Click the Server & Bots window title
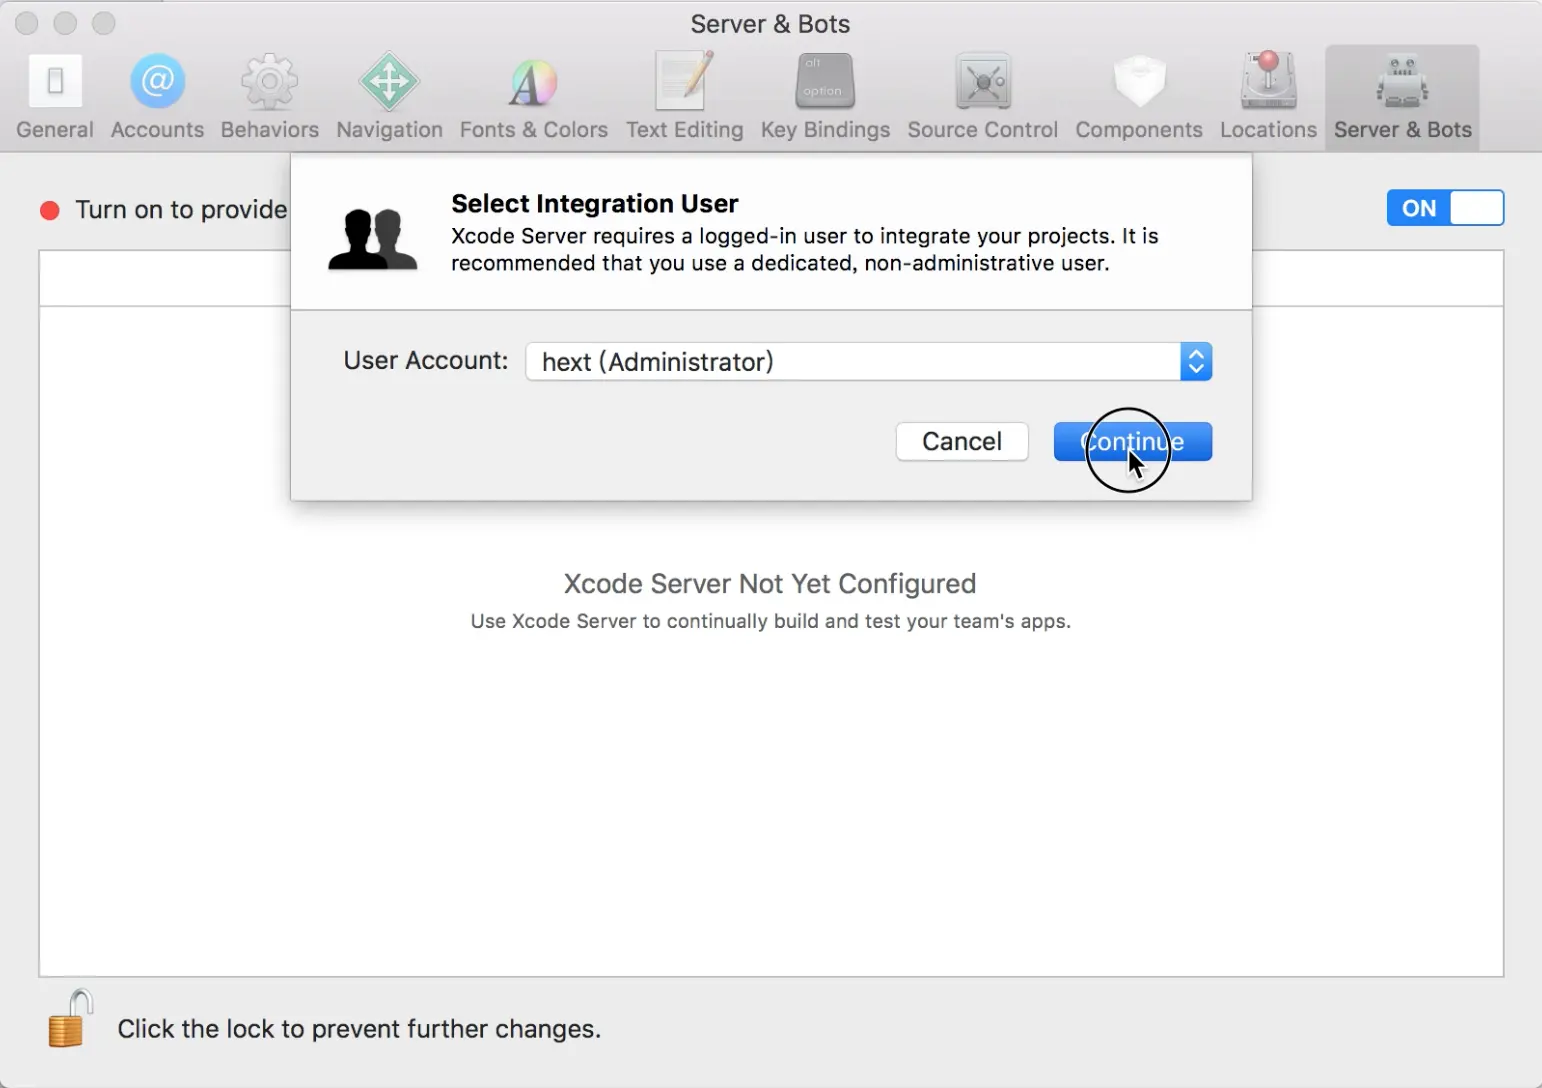 tap(770, 24)
